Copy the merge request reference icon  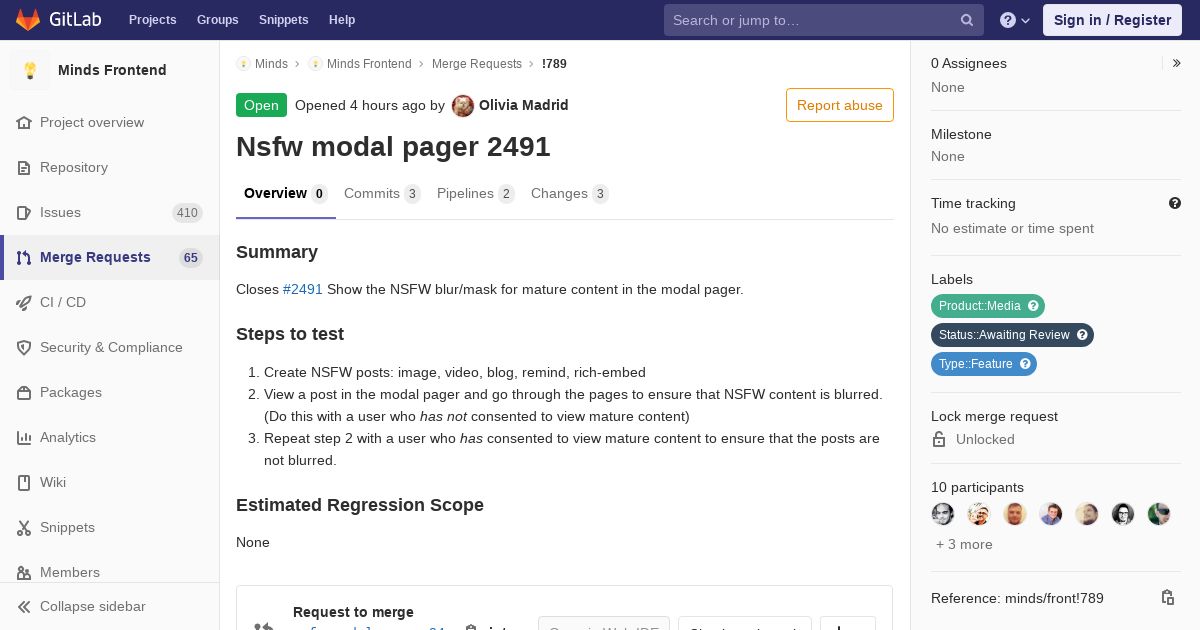tap(1167, 597)
